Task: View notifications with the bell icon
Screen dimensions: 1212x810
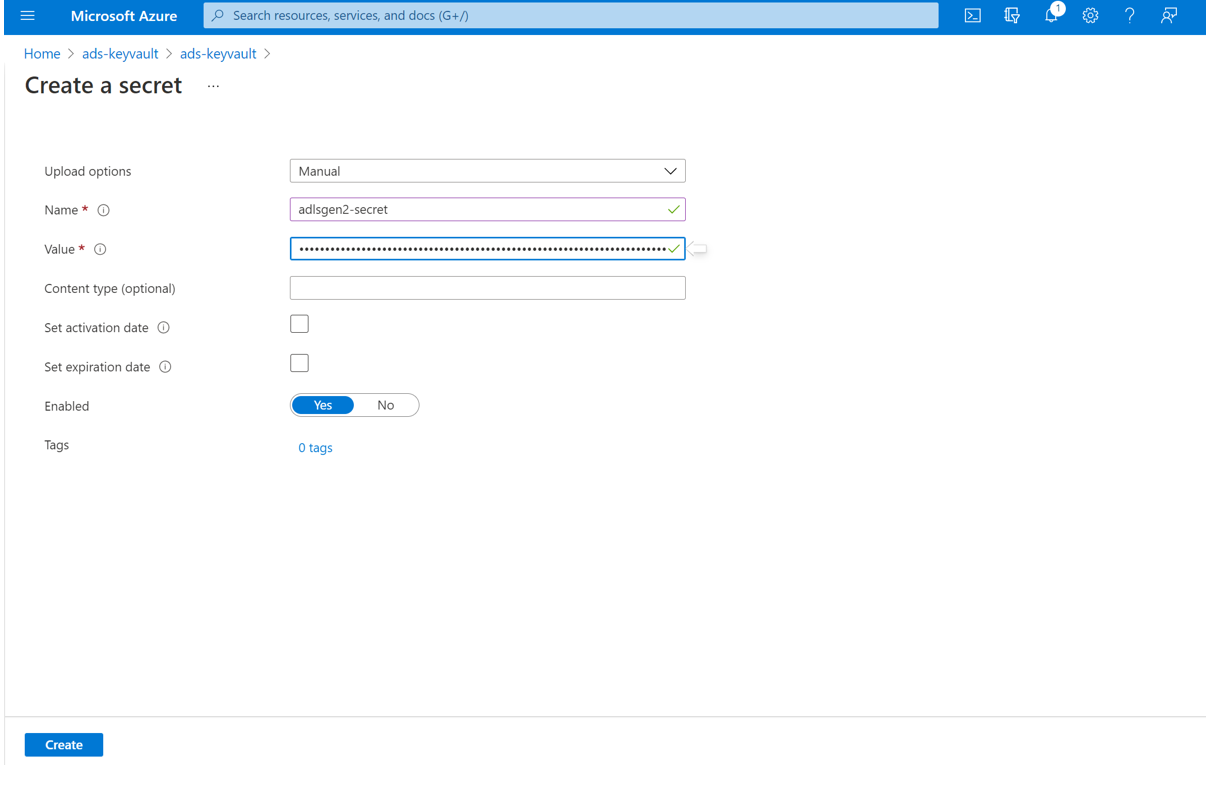Action: [x=1051, y=15]
